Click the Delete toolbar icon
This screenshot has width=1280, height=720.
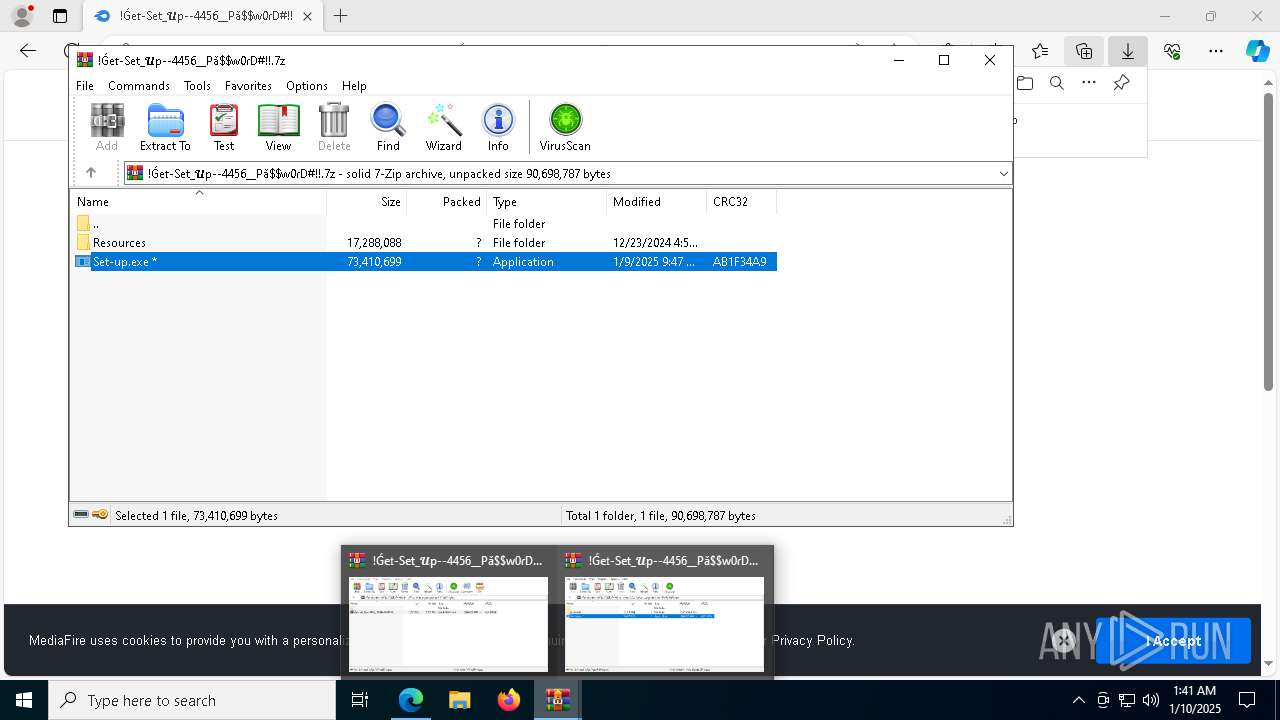tap(334, 127)
